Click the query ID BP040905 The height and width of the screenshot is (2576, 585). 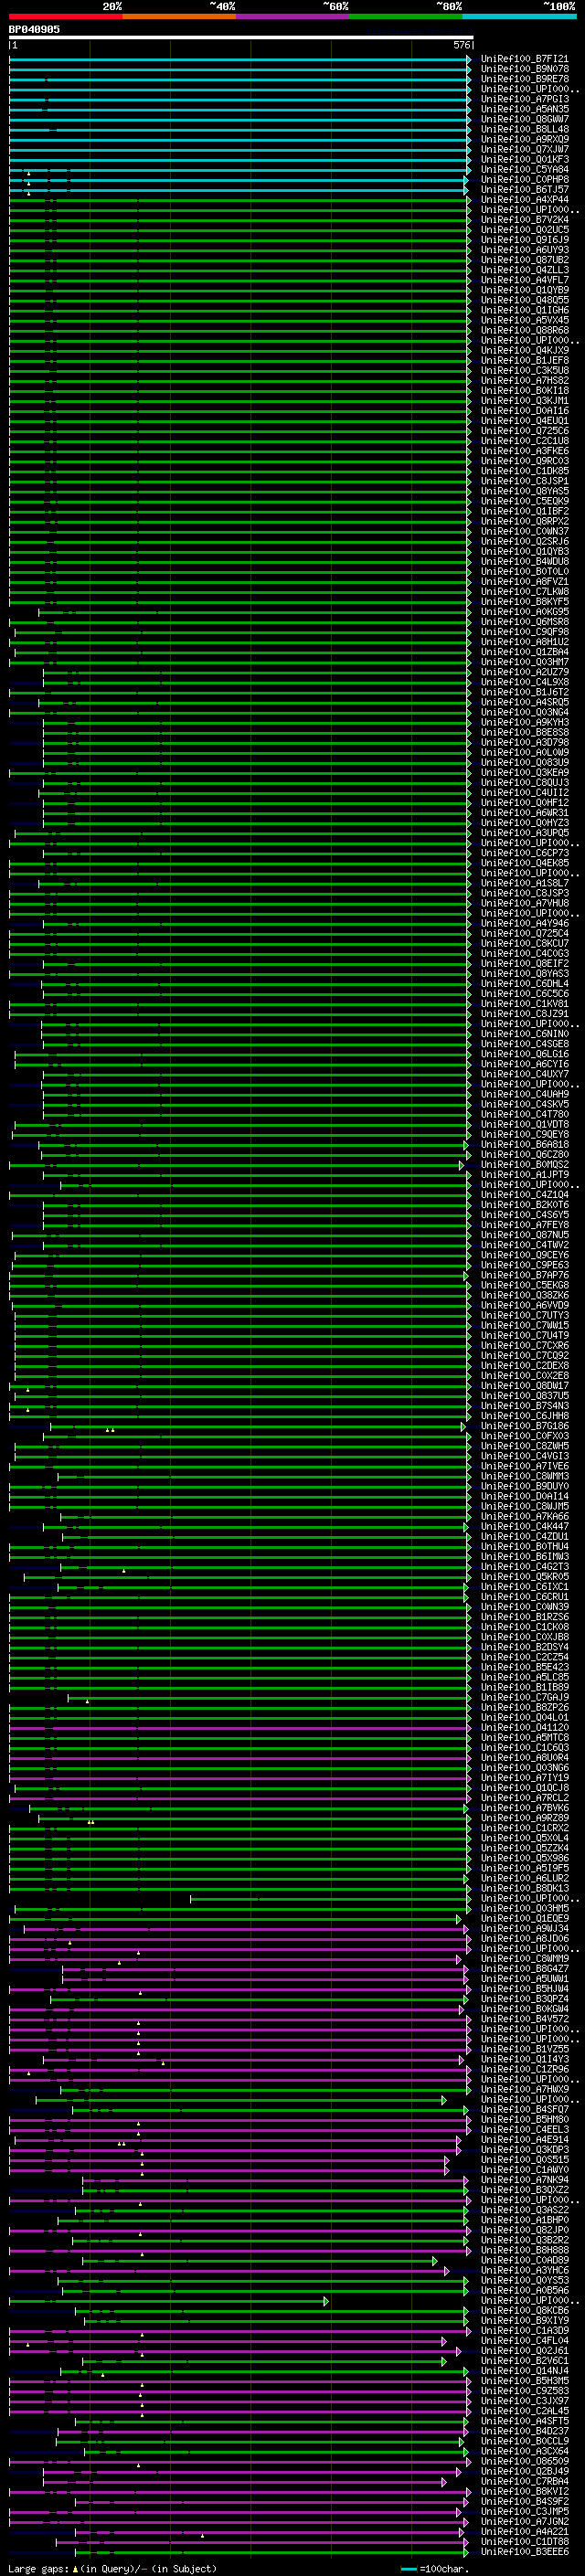click(34, 30)
